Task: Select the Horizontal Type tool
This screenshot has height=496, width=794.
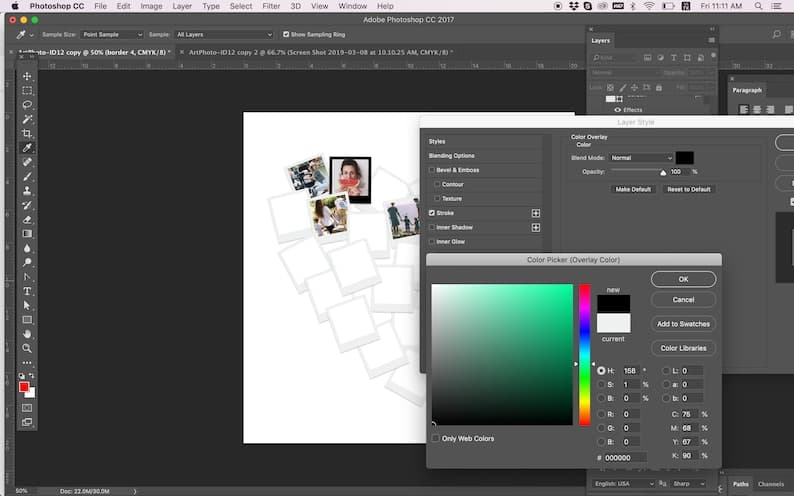Action: point(27,291)
